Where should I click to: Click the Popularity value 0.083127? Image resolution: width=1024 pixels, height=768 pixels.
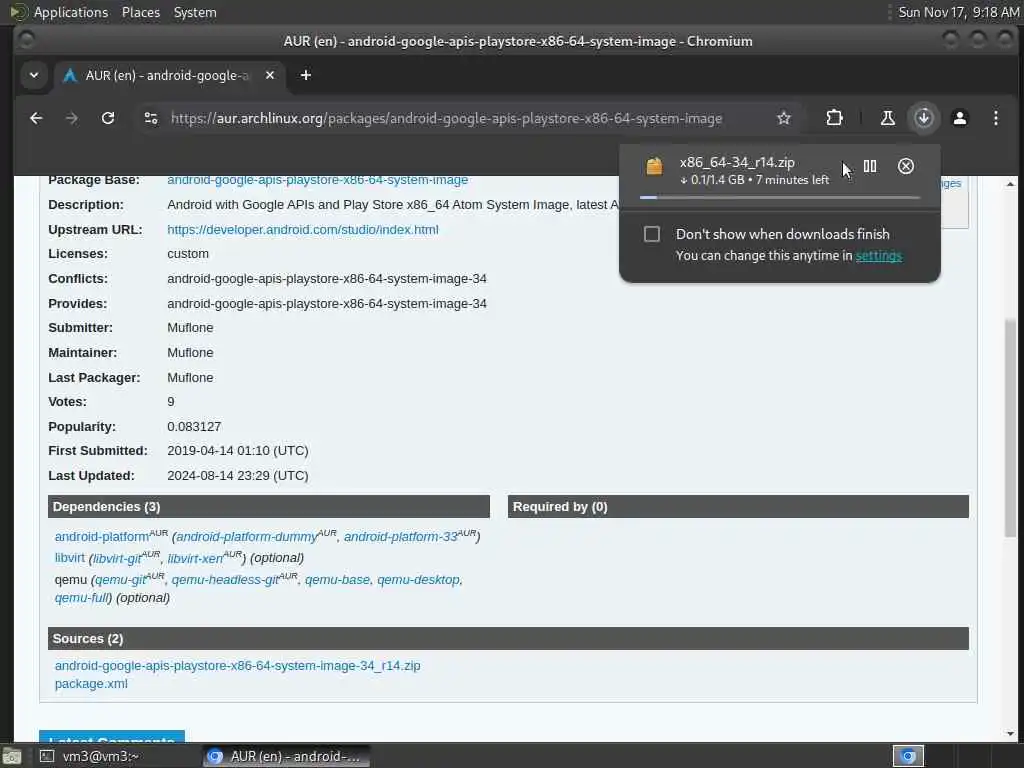[194, 426]
